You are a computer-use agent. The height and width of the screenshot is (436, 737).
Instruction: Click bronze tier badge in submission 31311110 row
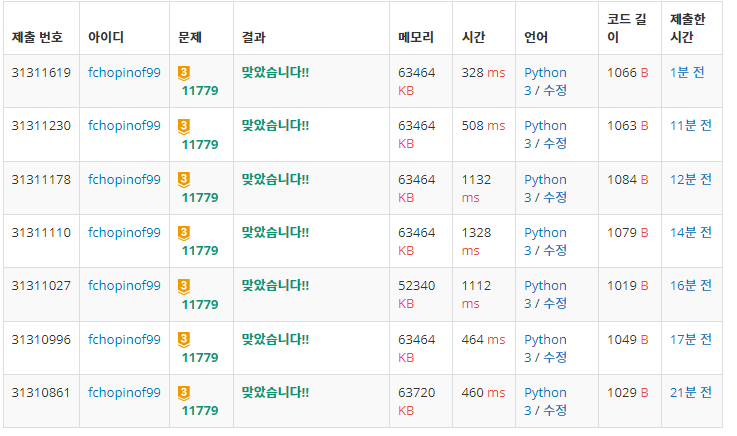pos(184,233)
